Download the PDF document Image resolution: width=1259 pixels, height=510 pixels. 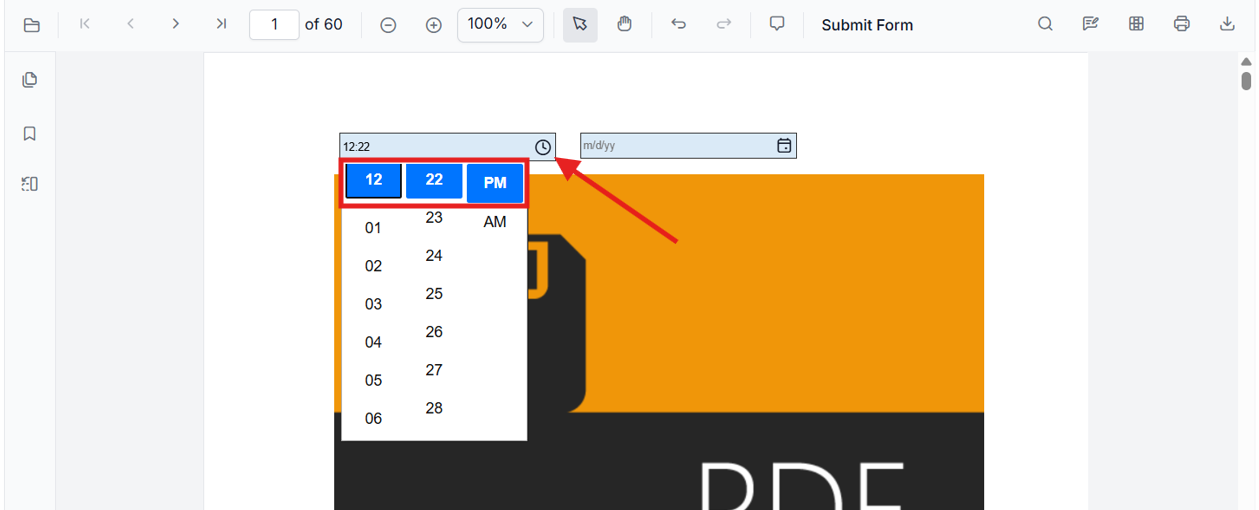(1227, 24)
